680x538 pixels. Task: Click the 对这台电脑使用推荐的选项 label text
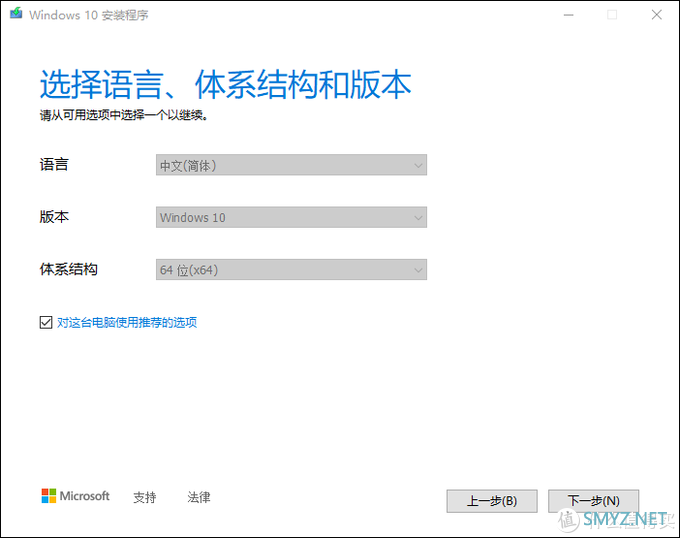[x=127, y=323]
